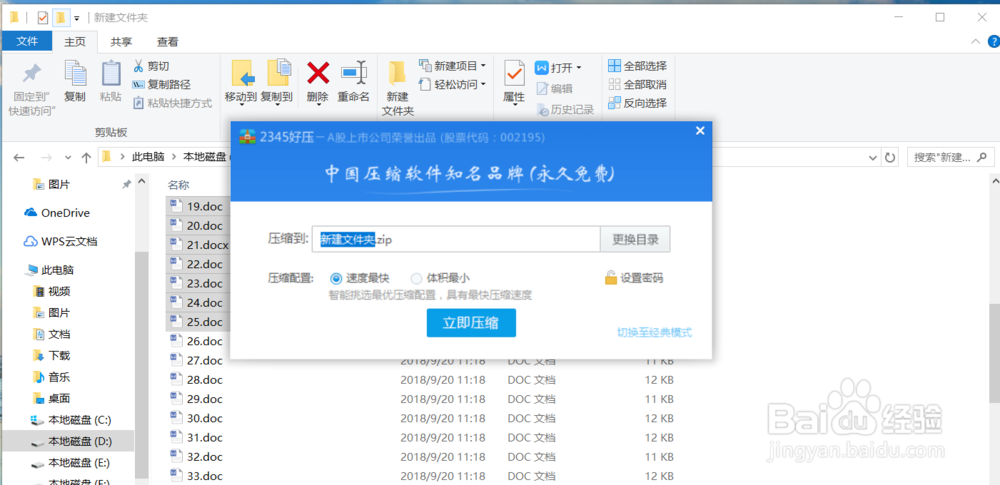Click History (历史记录) in ribbon

[565, 110]
